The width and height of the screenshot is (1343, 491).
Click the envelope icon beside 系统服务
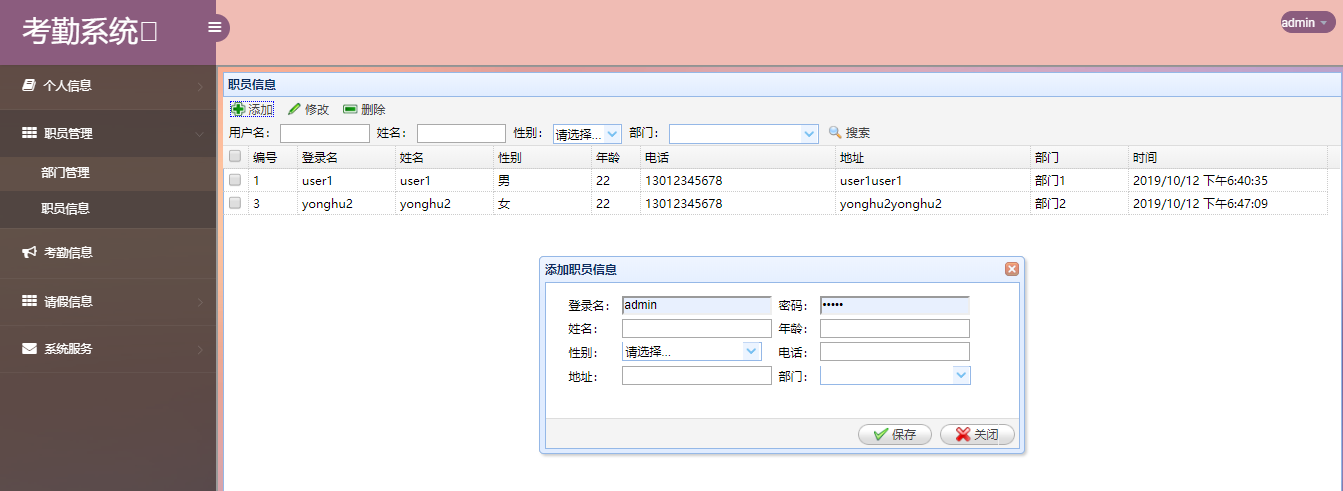[29, 349]
